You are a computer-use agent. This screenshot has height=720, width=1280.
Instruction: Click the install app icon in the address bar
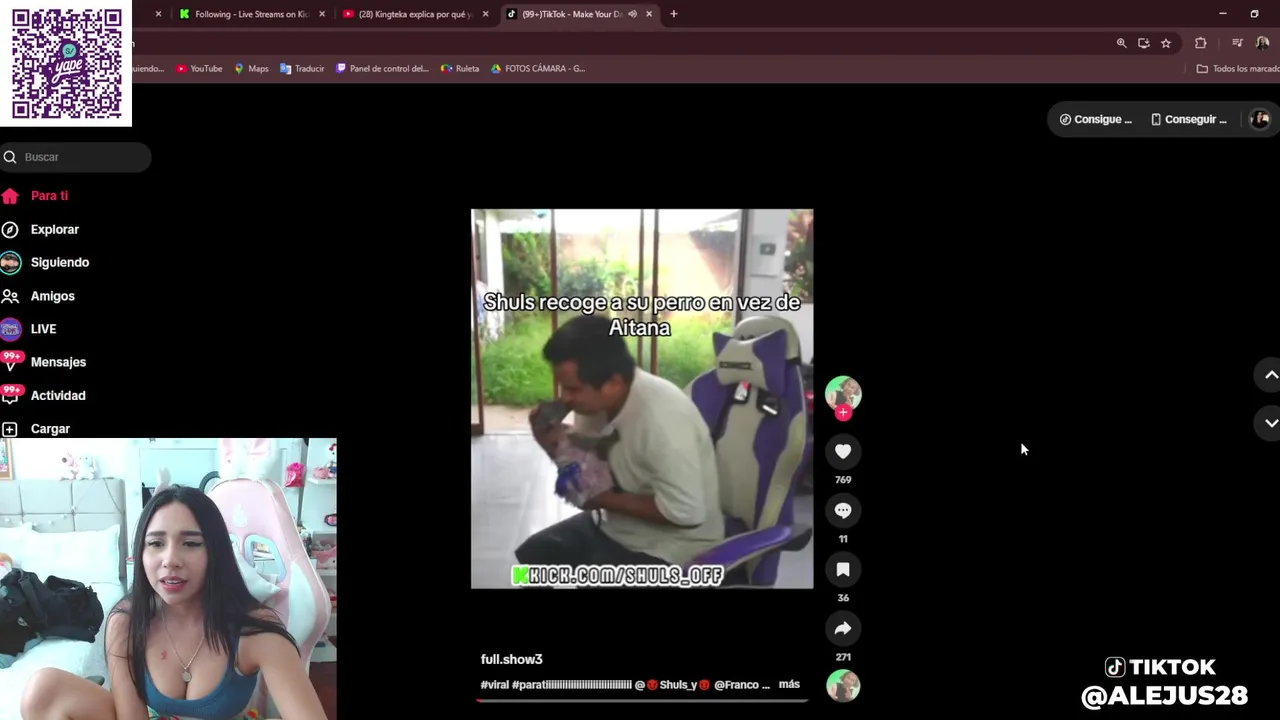point(1143,43)
